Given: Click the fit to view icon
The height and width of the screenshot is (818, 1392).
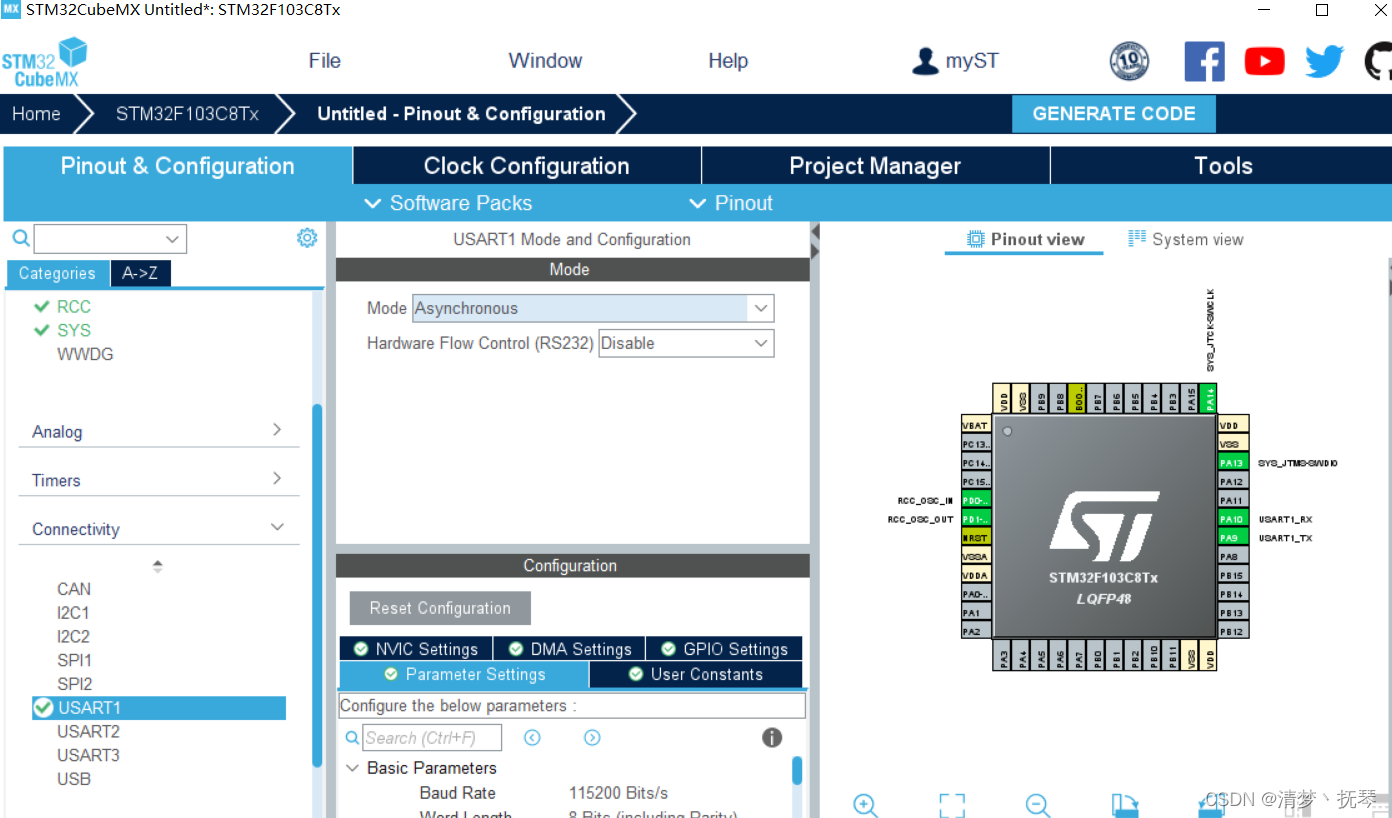Looking at the screenshot, I should (952, 805).
